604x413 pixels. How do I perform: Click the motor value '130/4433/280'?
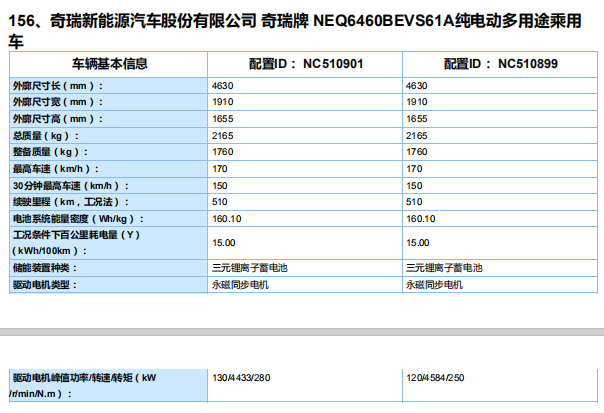[x=241, y=378]
